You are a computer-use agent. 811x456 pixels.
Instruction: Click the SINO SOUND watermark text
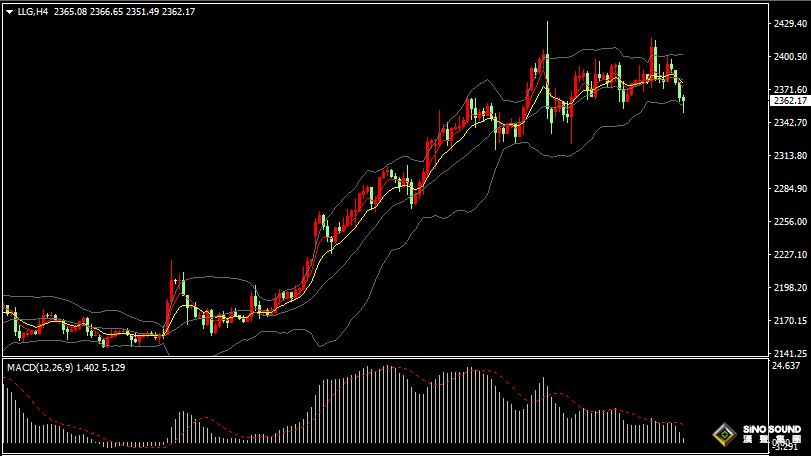pyautogui.click(x=770, y=430)
